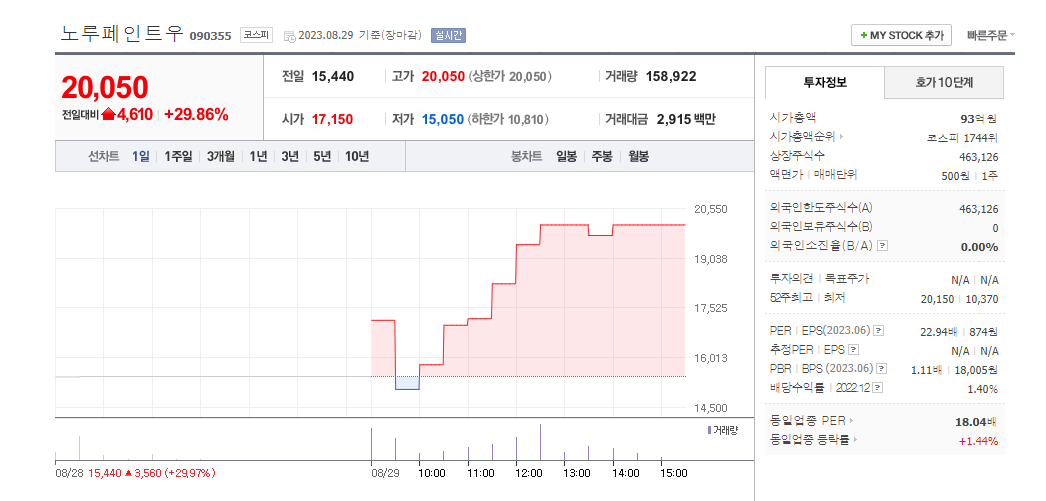This screenshot has height=501, width=1046.
Task: Click 동일업종 PER value 18.04배
Action: pyautogui.click(x=977, y=422)
